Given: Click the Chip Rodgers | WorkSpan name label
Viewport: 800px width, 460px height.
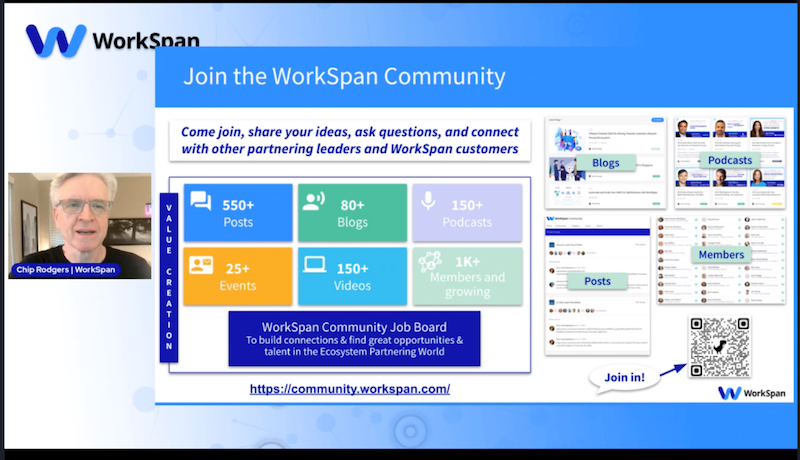Looking at the screenshot, I should pyautogui.click(x=66, y=270).
